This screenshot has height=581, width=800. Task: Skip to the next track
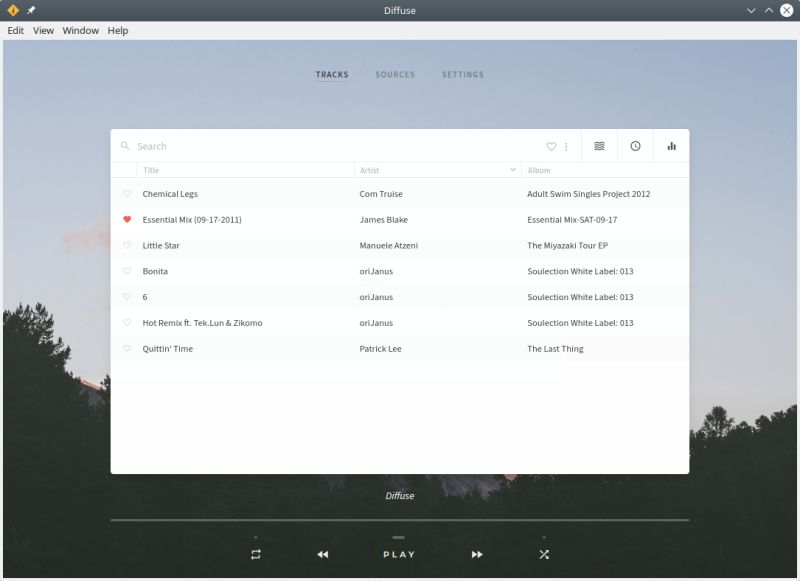476,552
